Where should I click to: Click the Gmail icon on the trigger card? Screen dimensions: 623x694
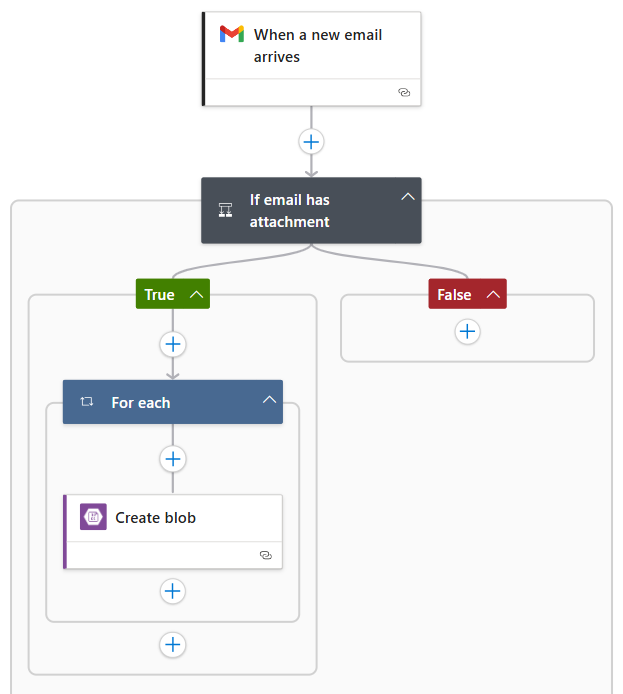click(x=232, y=34)
